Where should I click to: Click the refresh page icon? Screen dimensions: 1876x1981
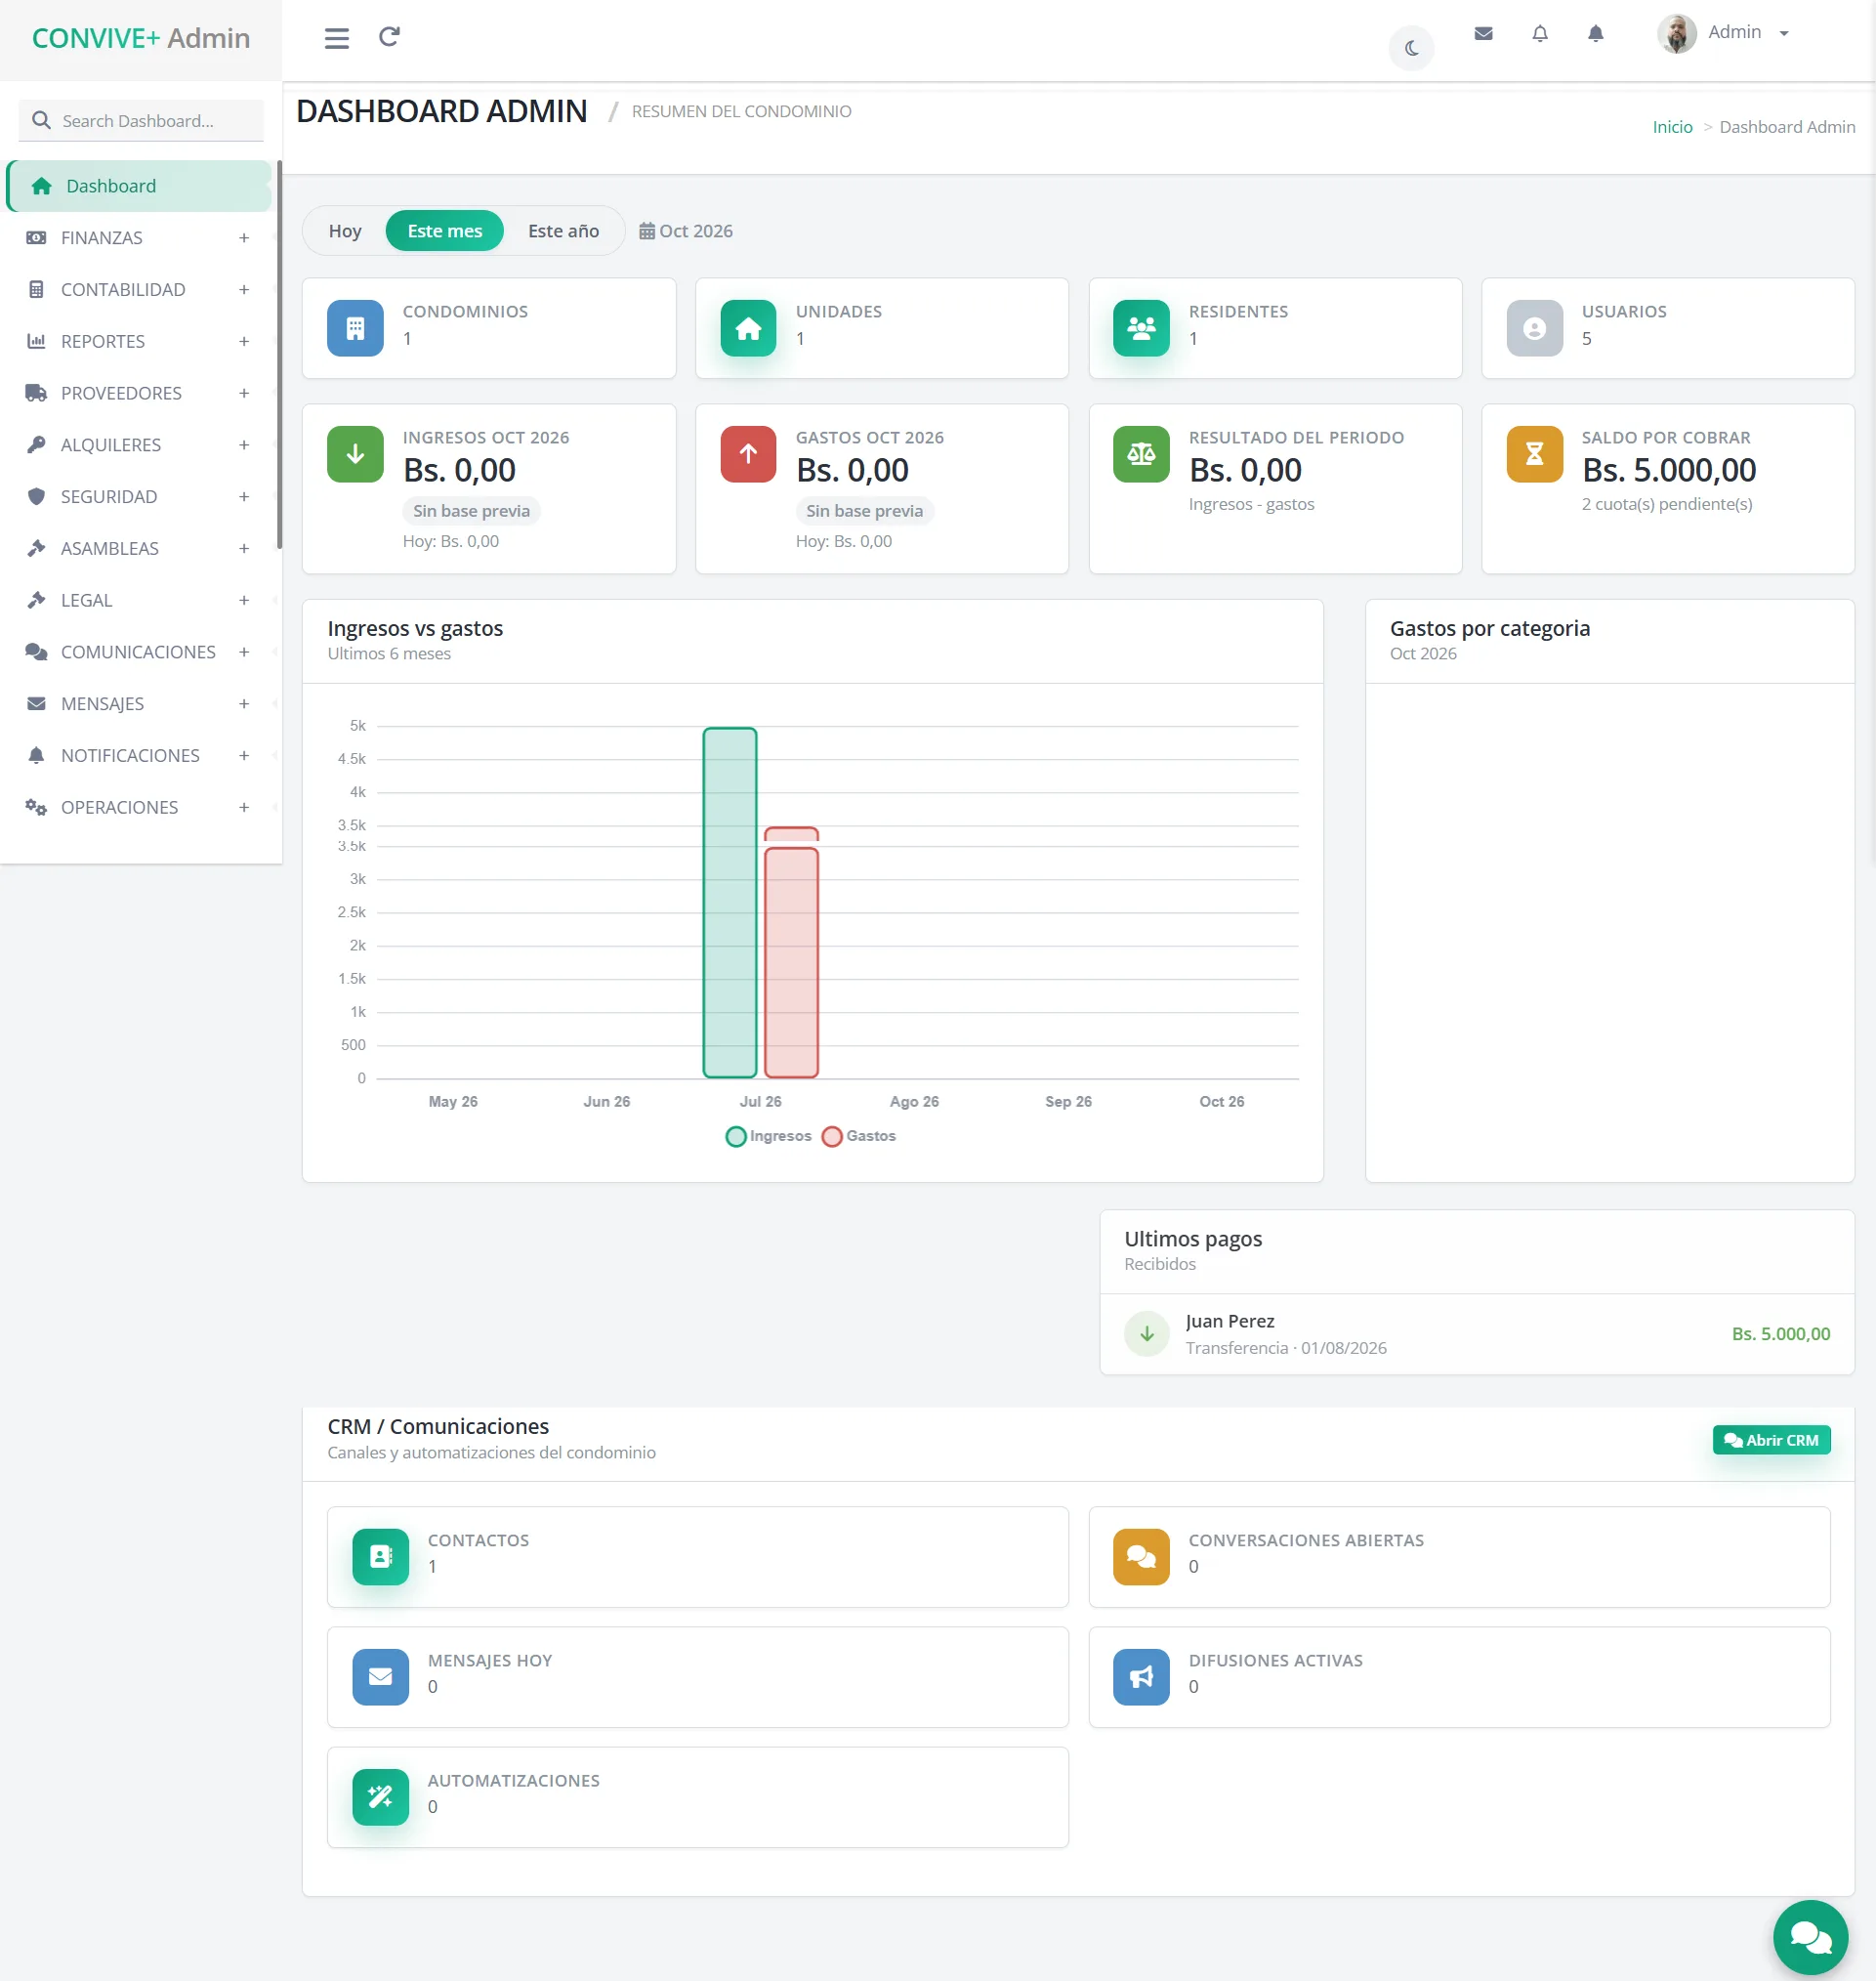point(389,37)
